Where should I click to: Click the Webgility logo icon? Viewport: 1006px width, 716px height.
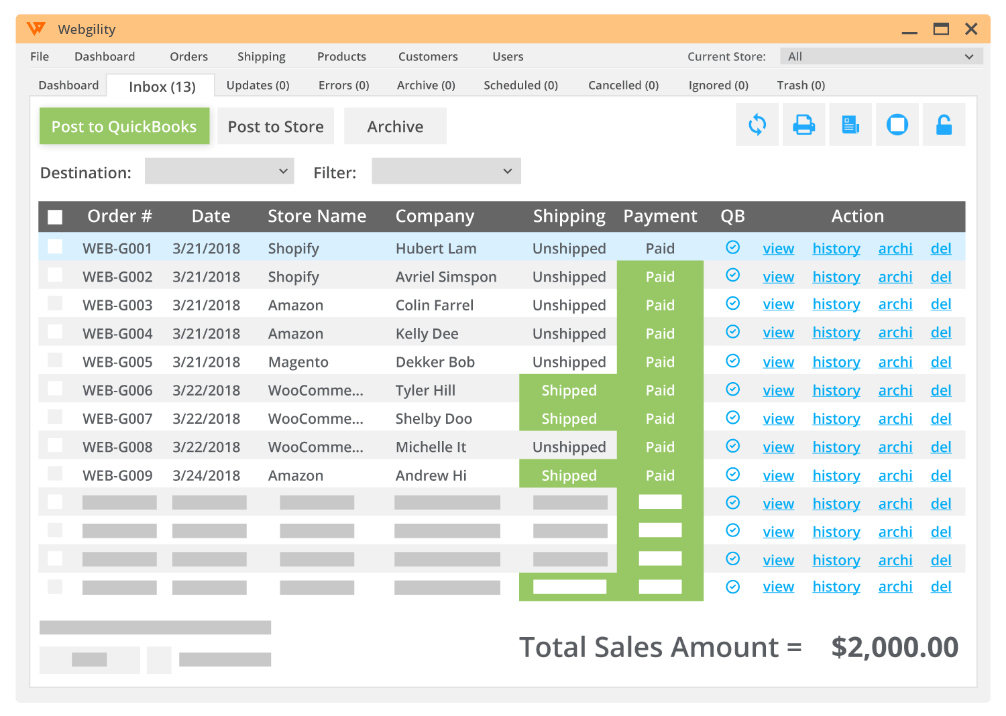click(x=37, y=28)
